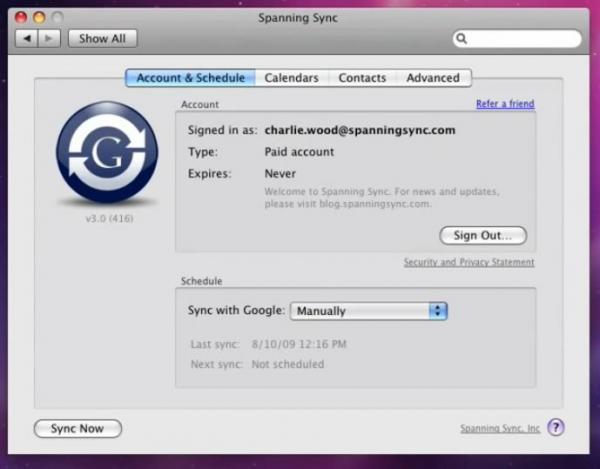The image size is (600, 469).
Task: Open help with the question mark button
Action: (x=556, y=427)
